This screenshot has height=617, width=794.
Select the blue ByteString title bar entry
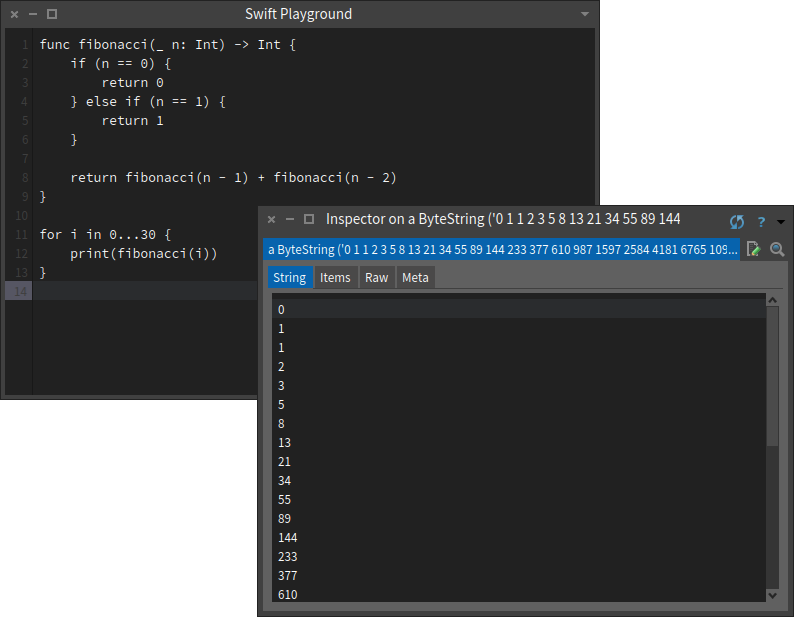pyautogui.click(x=501, y=250)
